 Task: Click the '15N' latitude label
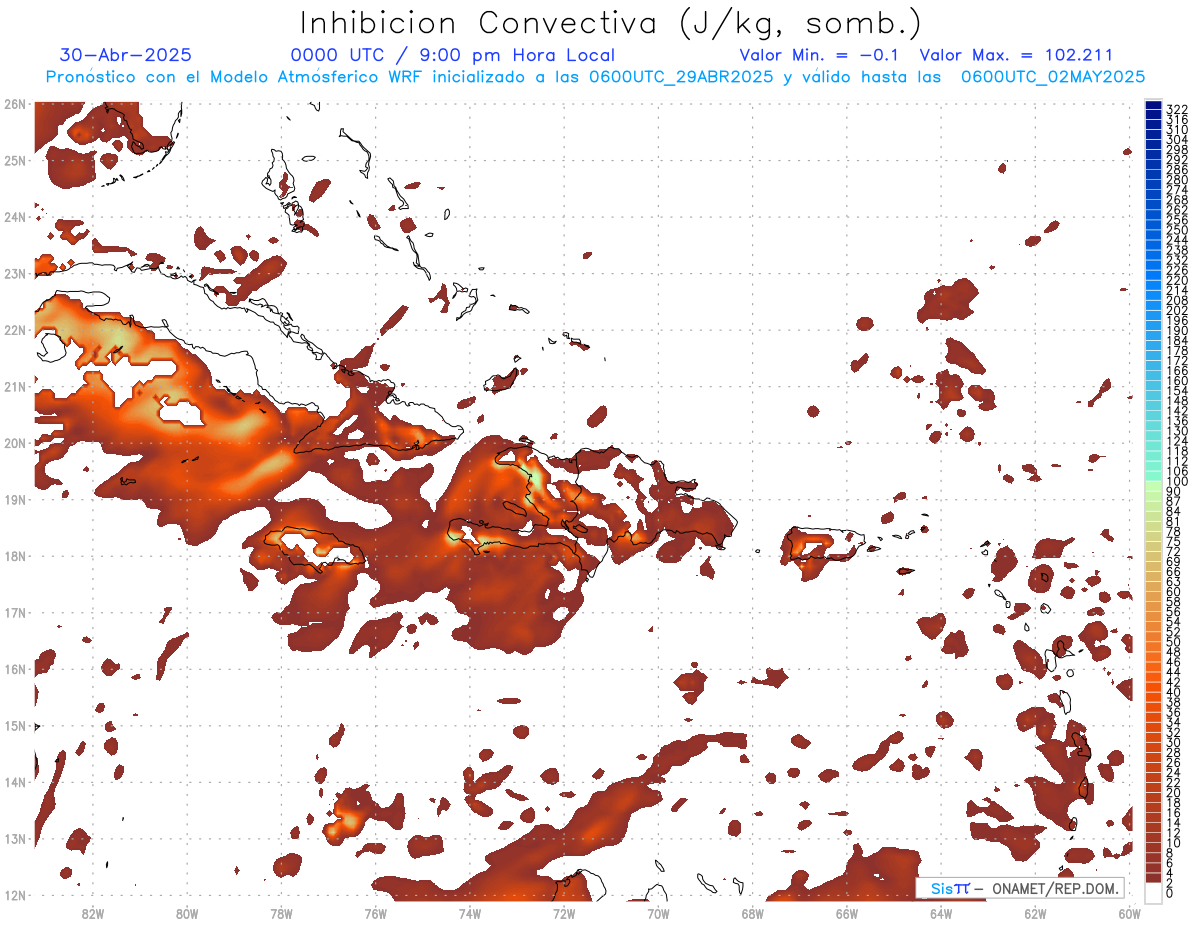(x=14, y=725)
